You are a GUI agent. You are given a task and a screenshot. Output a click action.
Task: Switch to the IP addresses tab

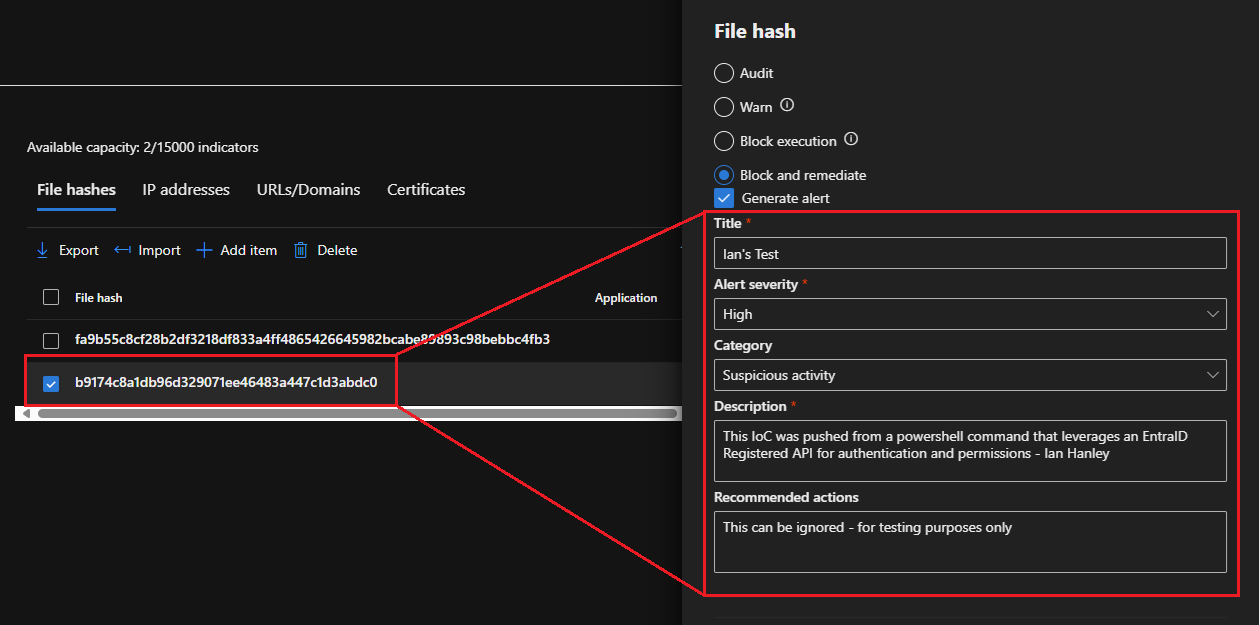[185, 189]
